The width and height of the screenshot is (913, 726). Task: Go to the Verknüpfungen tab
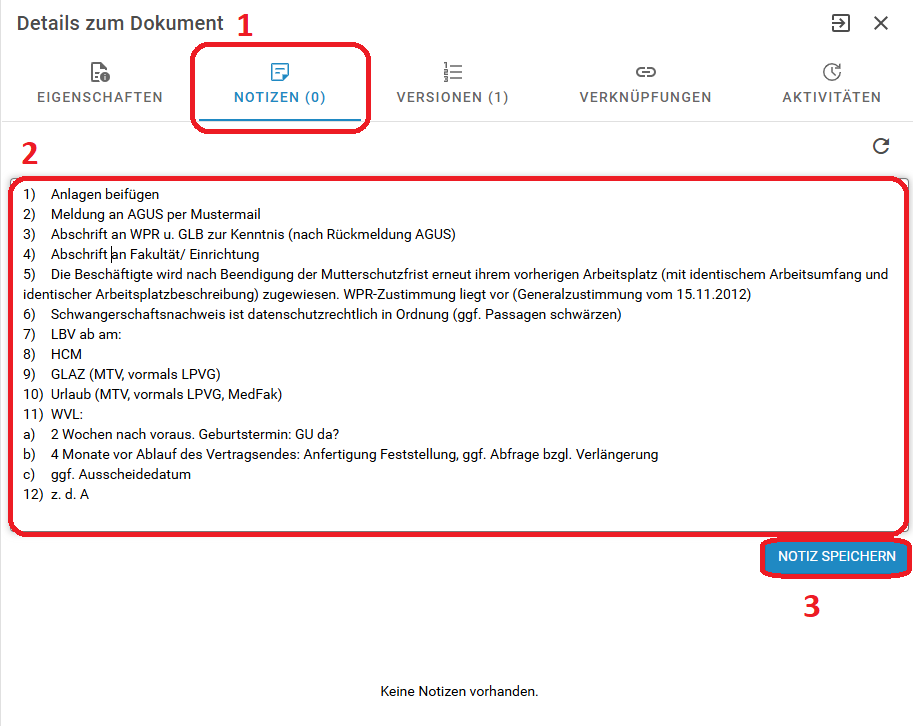(x=645, y=97)
